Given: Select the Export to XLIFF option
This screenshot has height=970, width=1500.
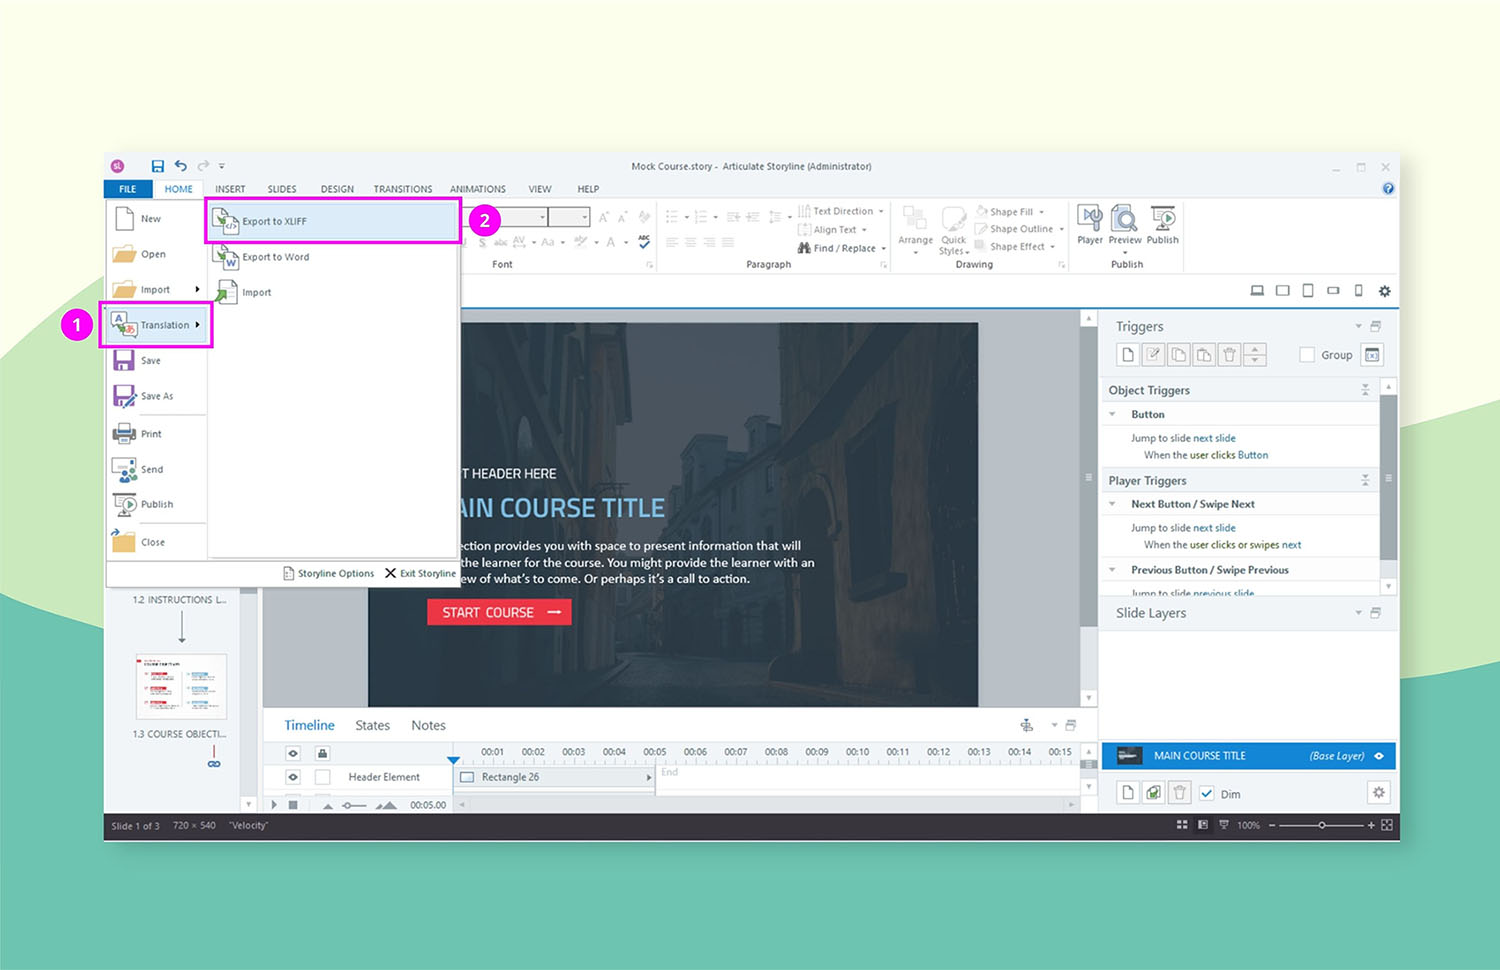Looking at the screenshot, I should click(x=273, y=221).
